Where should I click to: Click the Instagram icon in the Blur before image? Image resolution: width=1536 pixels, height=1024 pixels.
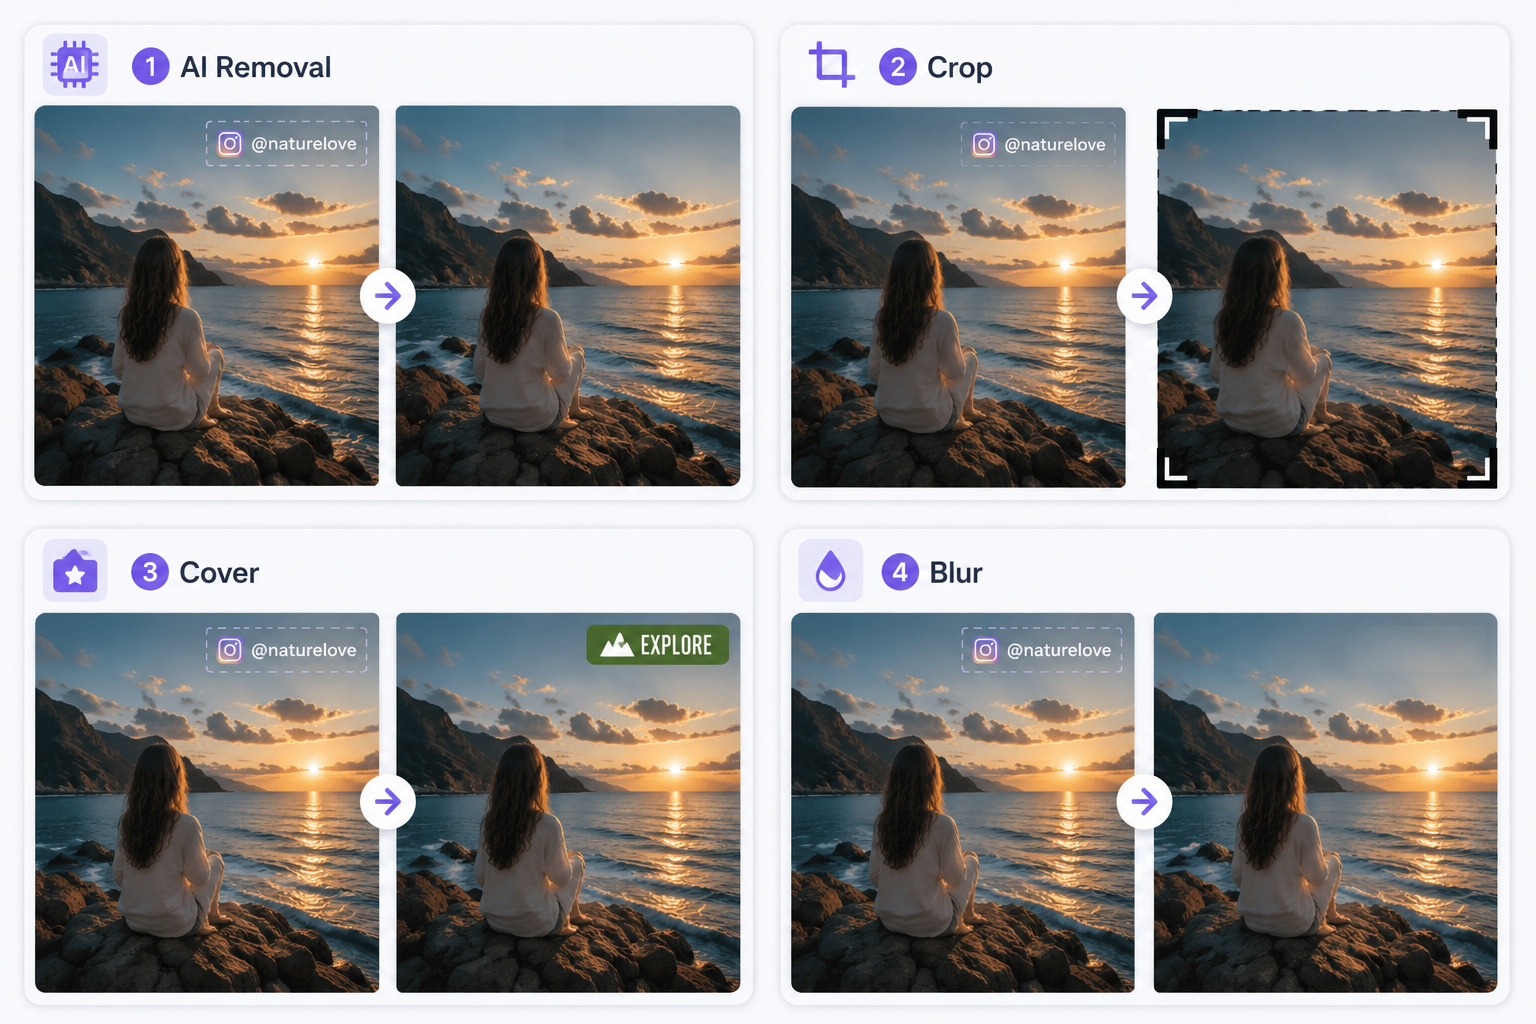(986, 650)
